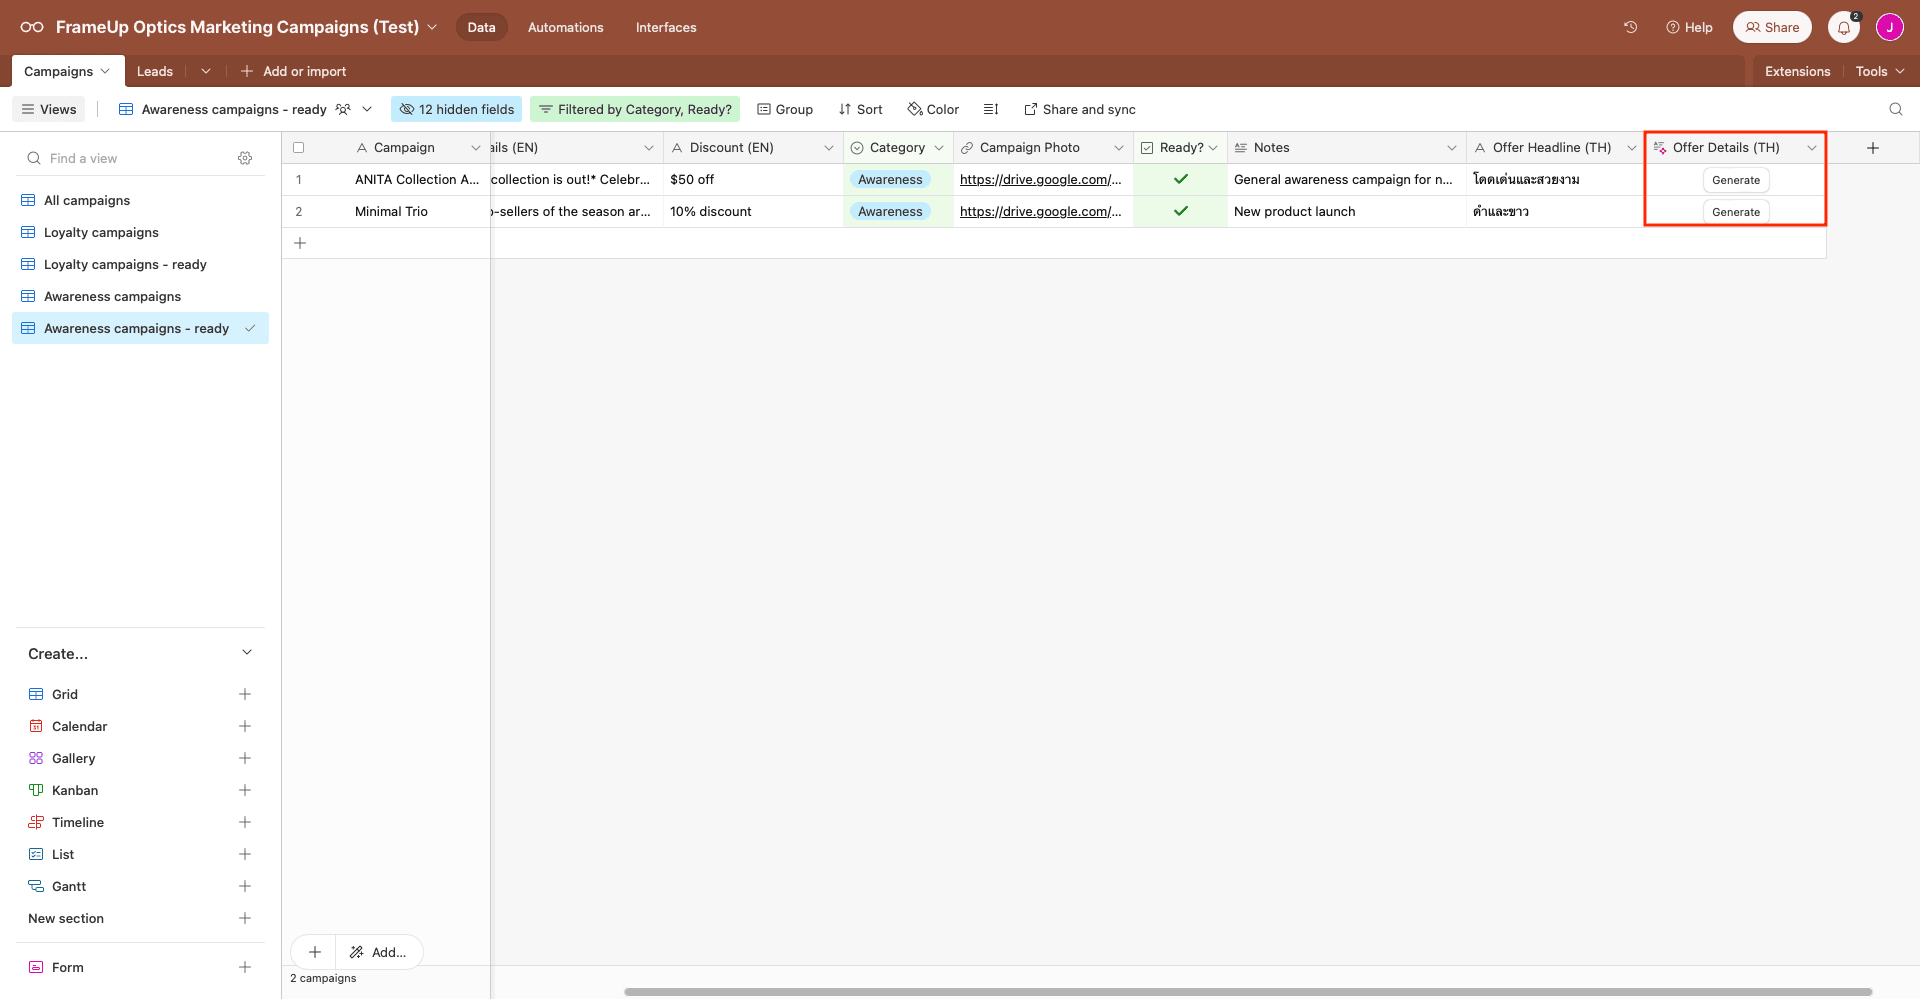This screenshot has width=1920, height=999.
Task: Toggle Ready? checkmark for Minimal Trio row
Action: pos(1181,211)
